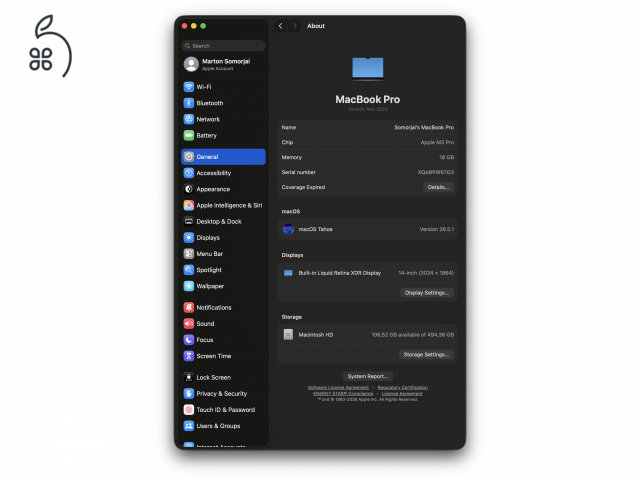Open Software License Agreement link
640x480 pixels.
click(338, 387)
